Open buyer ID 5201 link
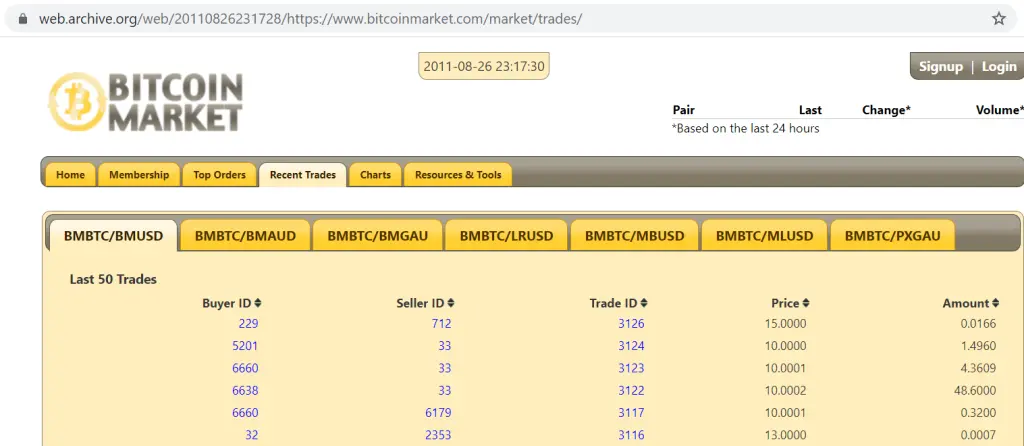This screenshot has width=1024, height=446. click(245, 346)
